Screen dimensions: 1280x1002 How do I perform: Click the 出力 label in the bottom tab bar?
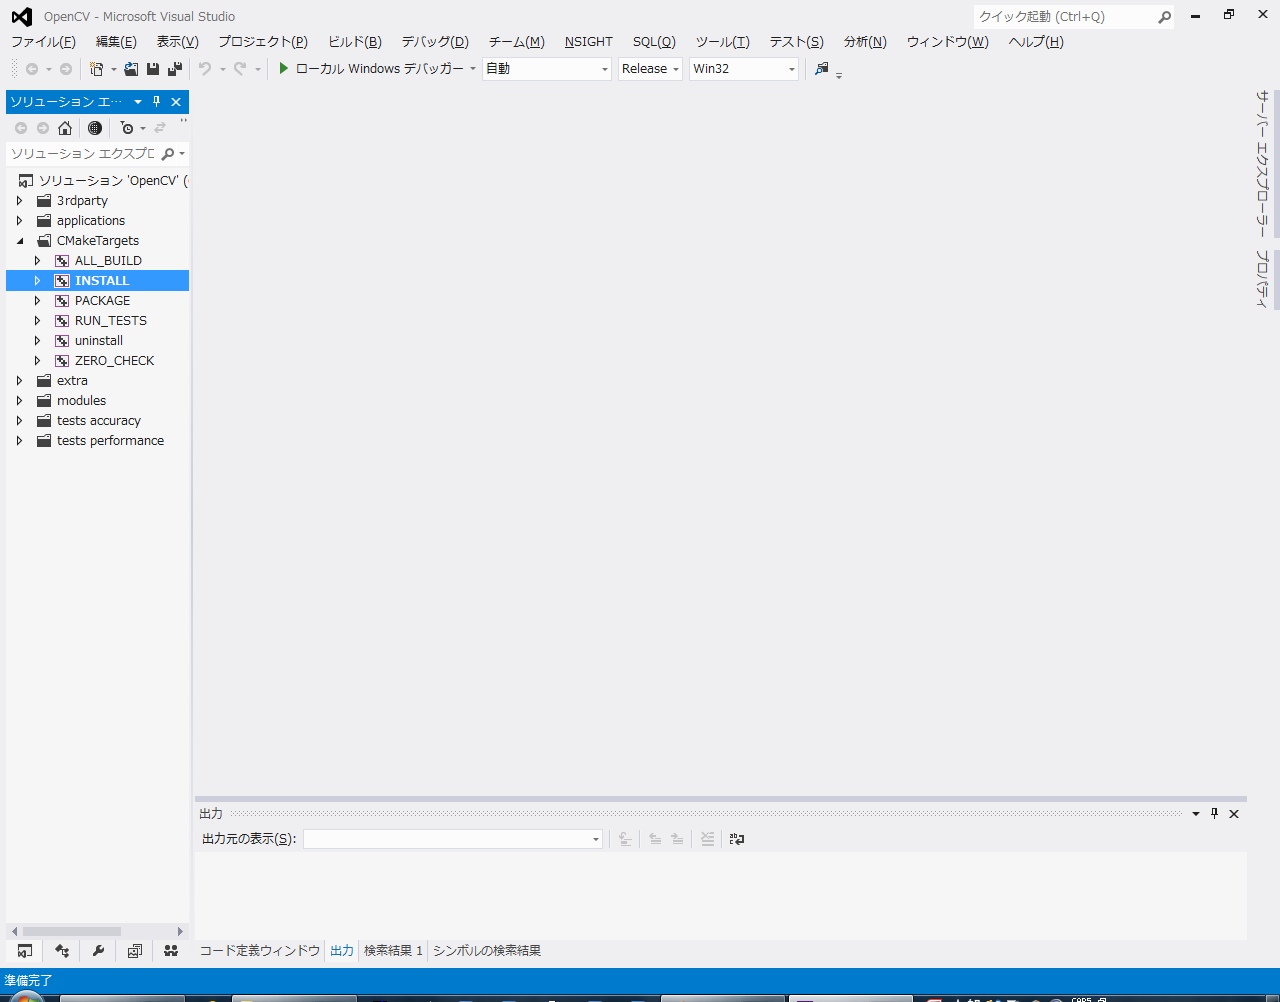pos(341,951)
